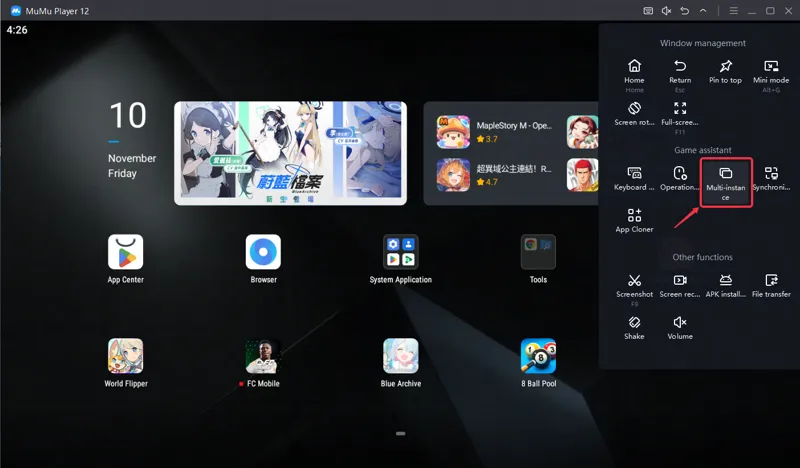
Task: Click the MapleStory M game icon
Action: coord(453,132)
